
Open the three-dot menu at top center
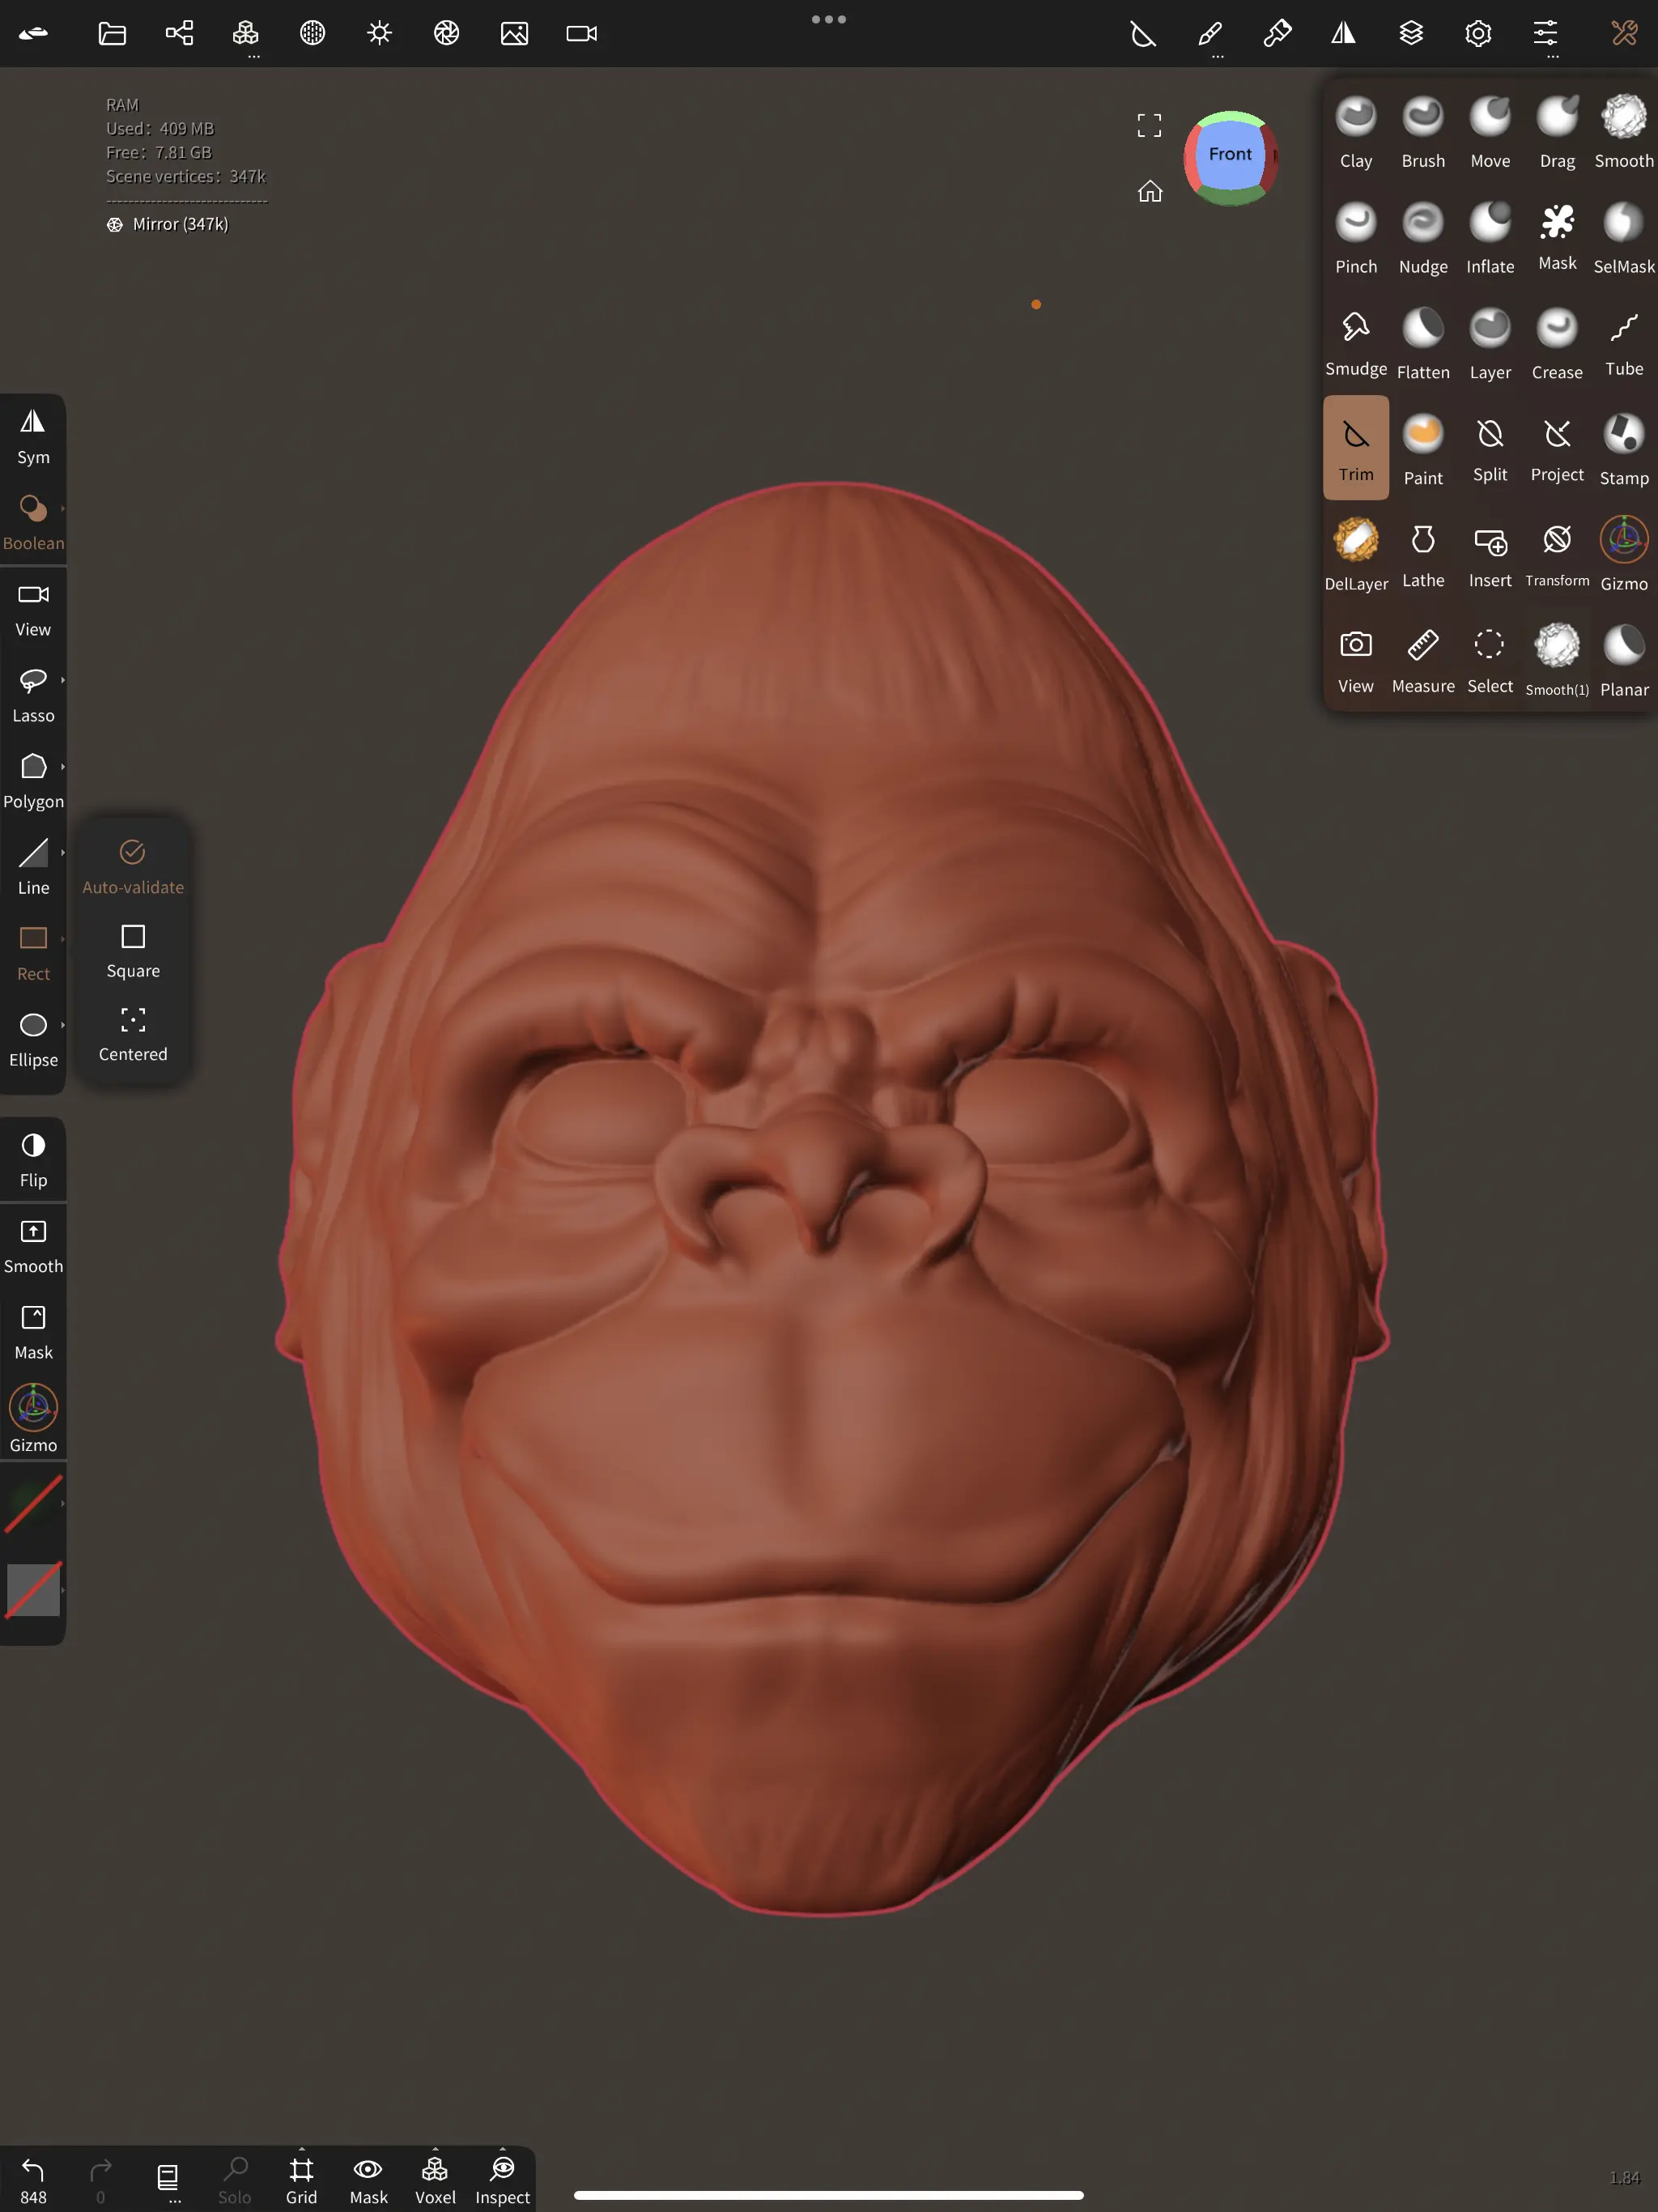pyautogui.click(x=828, y=18)
